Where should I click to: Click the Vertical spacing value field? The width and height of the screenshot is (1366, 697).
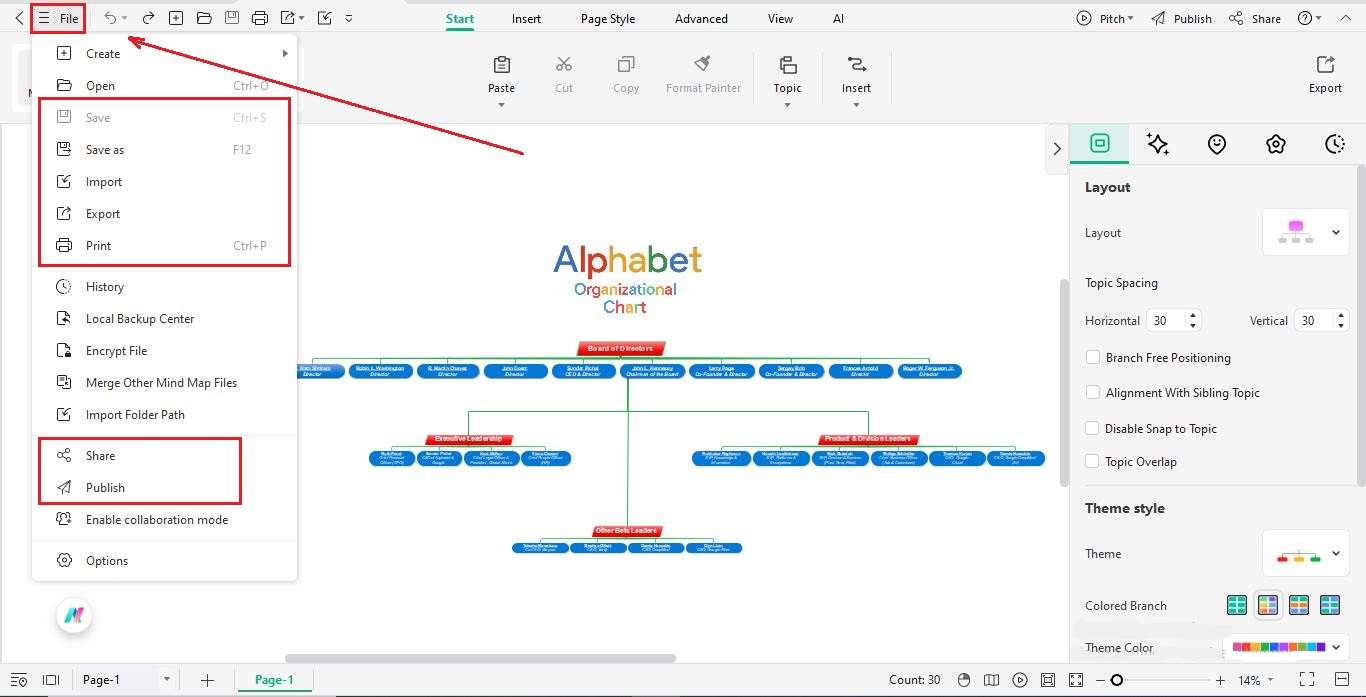click(1313, 320)
